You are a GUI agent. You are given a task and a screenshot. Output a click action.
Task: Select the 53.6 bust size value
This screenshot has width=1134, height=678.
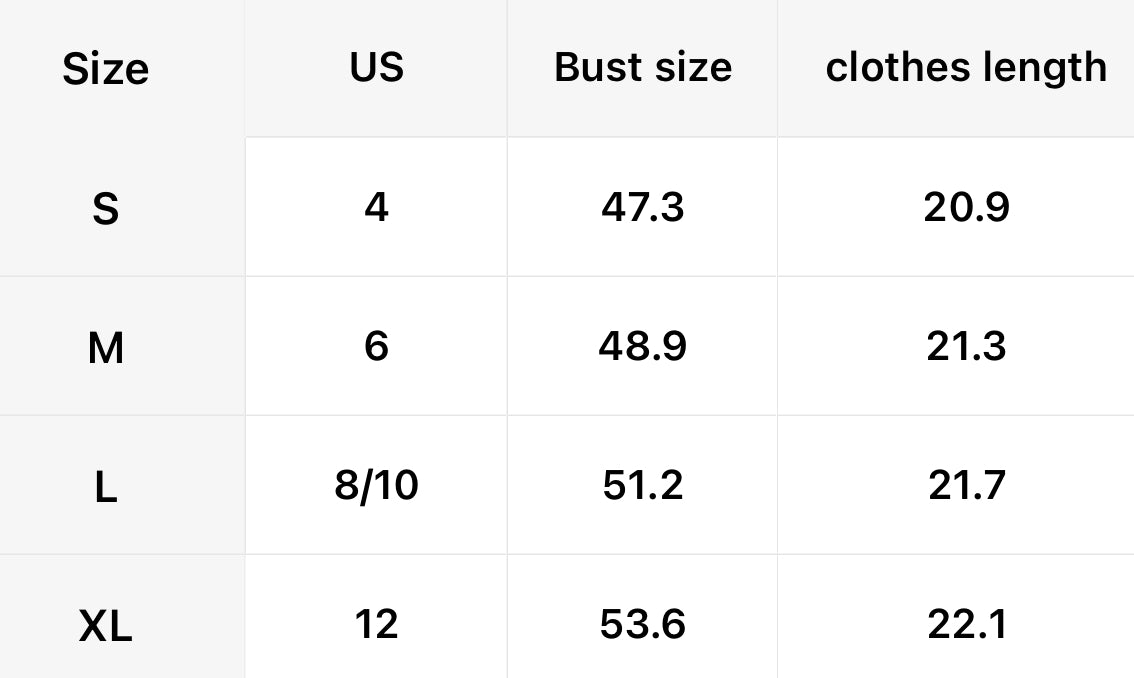643,625
